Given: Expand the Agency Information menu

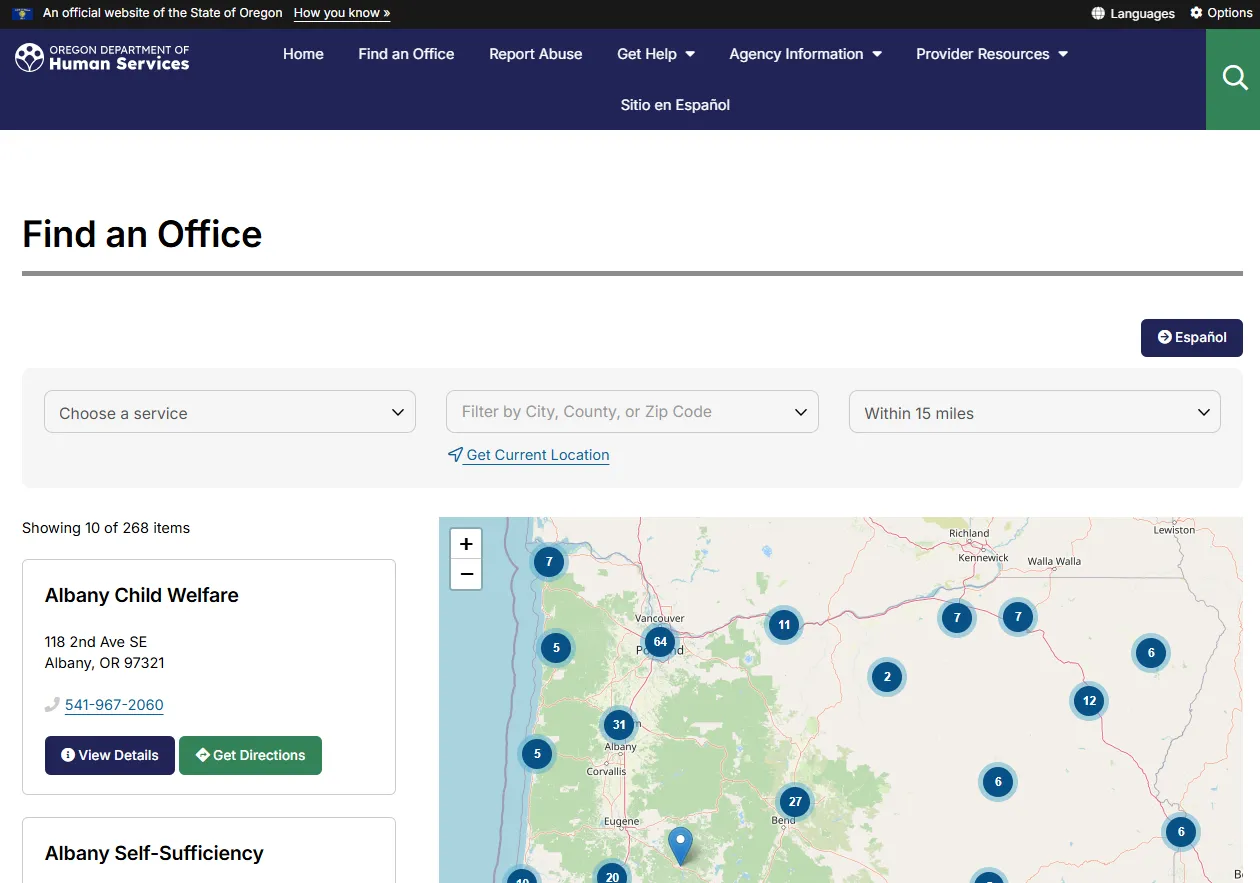Looking at the screenshot, I should (806, 54).
